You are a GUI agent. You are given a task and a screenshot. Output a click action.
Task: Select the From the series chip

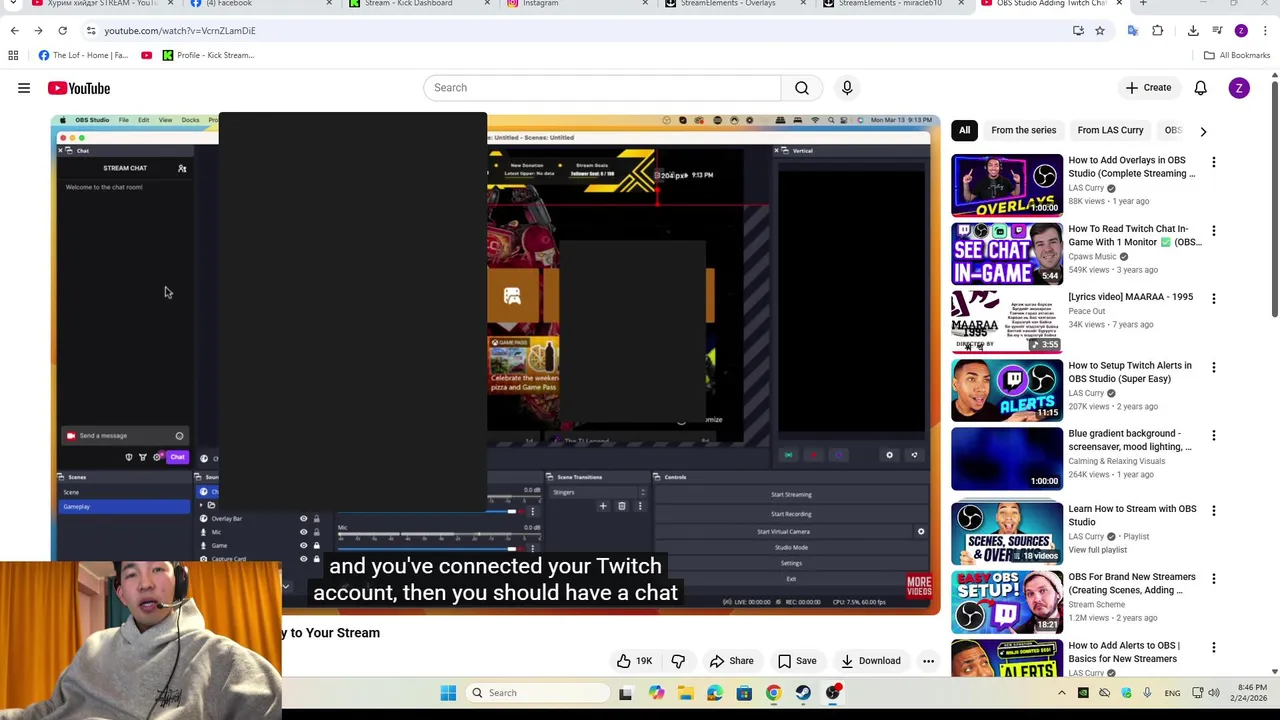(1023, 130)
